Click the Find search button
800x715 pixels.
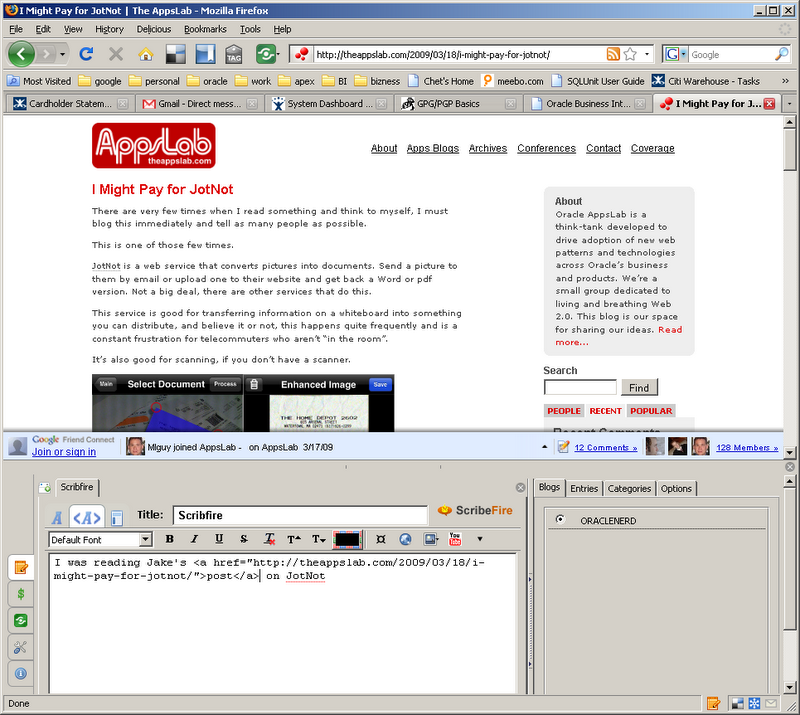(639, 388)
